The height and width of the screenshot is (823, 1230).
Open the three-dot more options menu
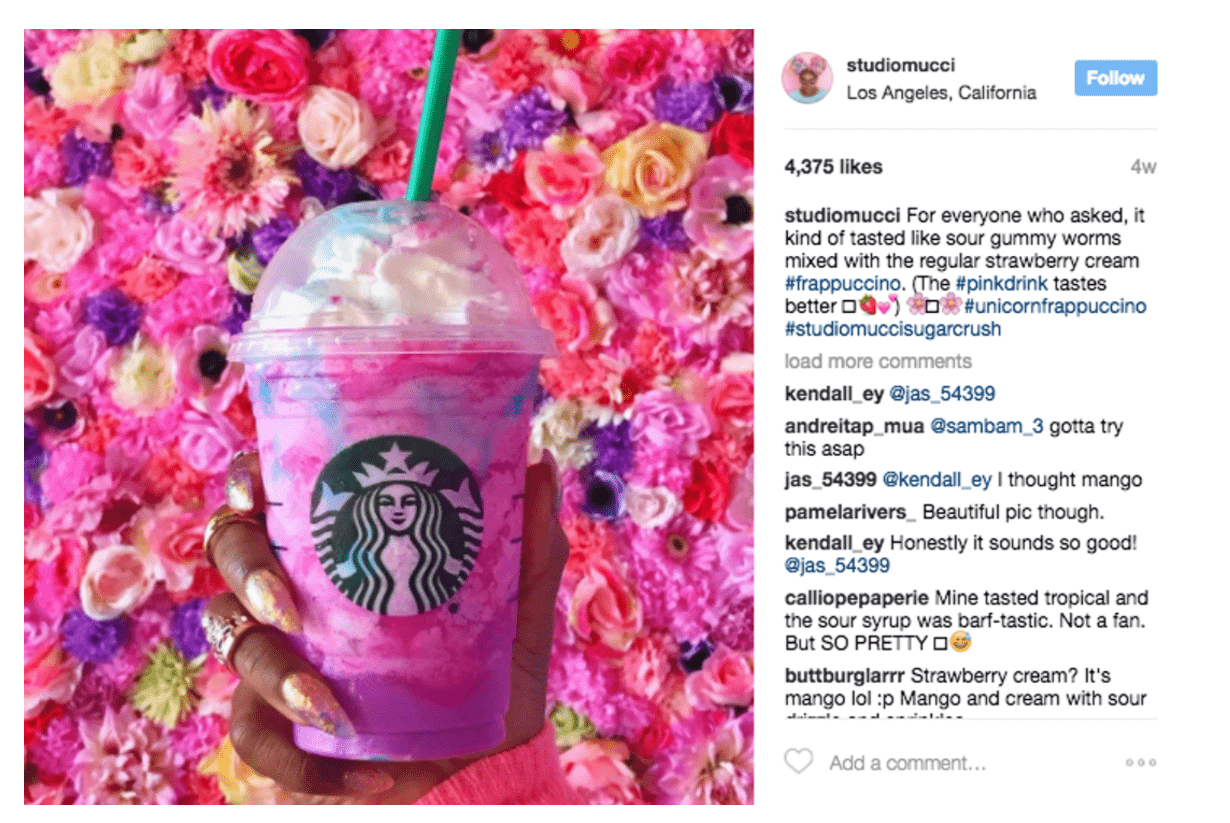(1140, 762)
